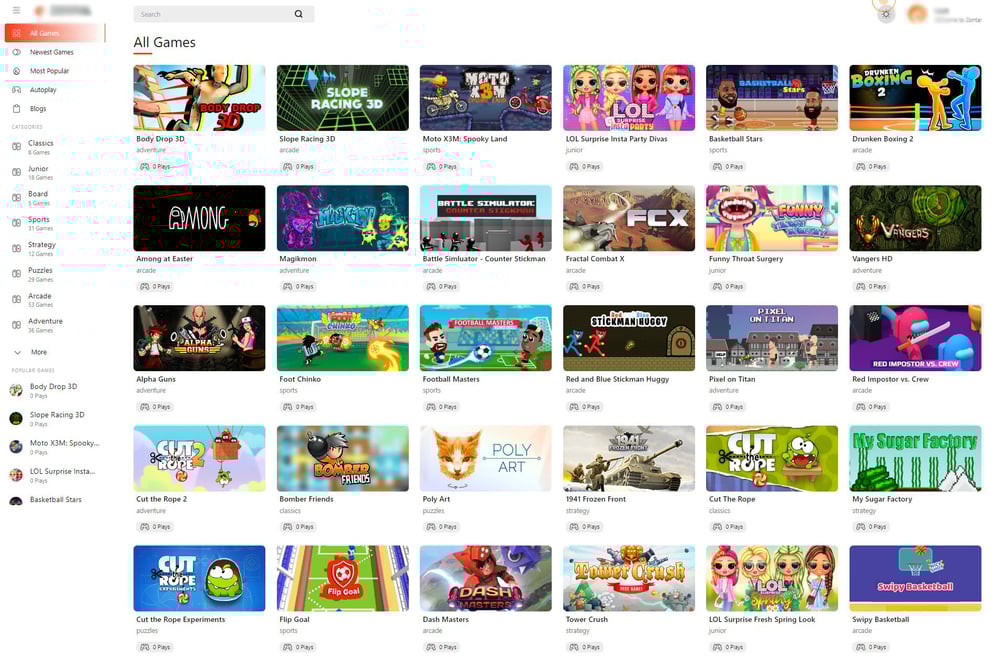Open Poly Art thumbnail
1005x657 pixels.
486,458
